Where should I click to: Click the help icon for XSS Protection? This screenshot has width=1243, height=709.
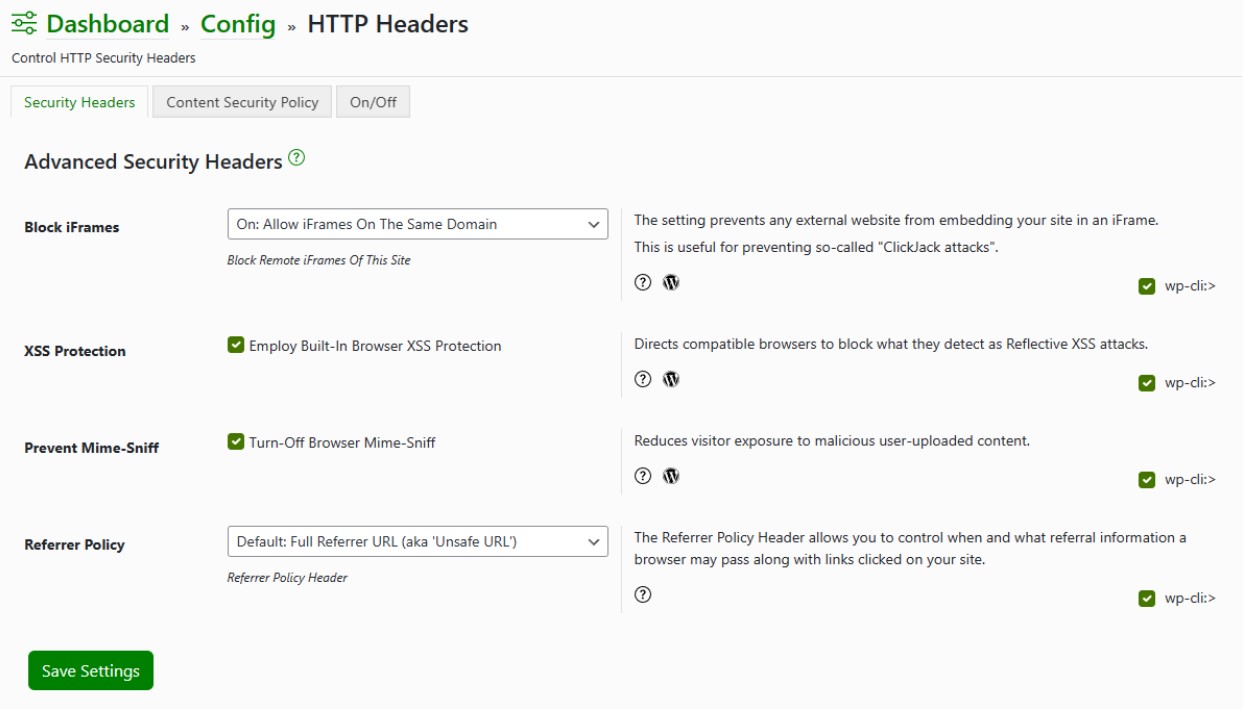click(x=645, y=379)
